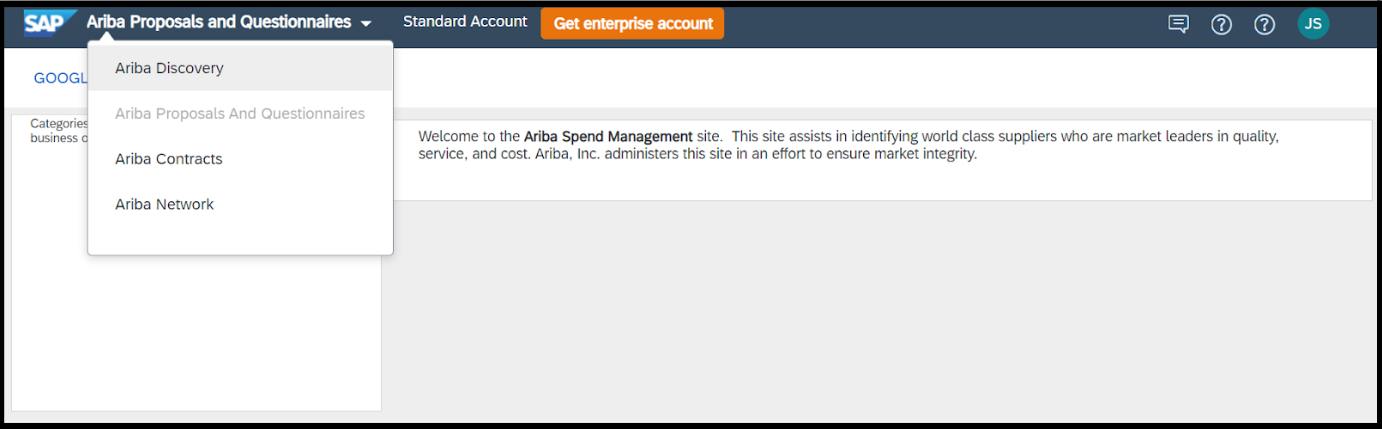Click the Welcome message paragraph
This screenshot has height=429, width=1382.
click(848, 145)
